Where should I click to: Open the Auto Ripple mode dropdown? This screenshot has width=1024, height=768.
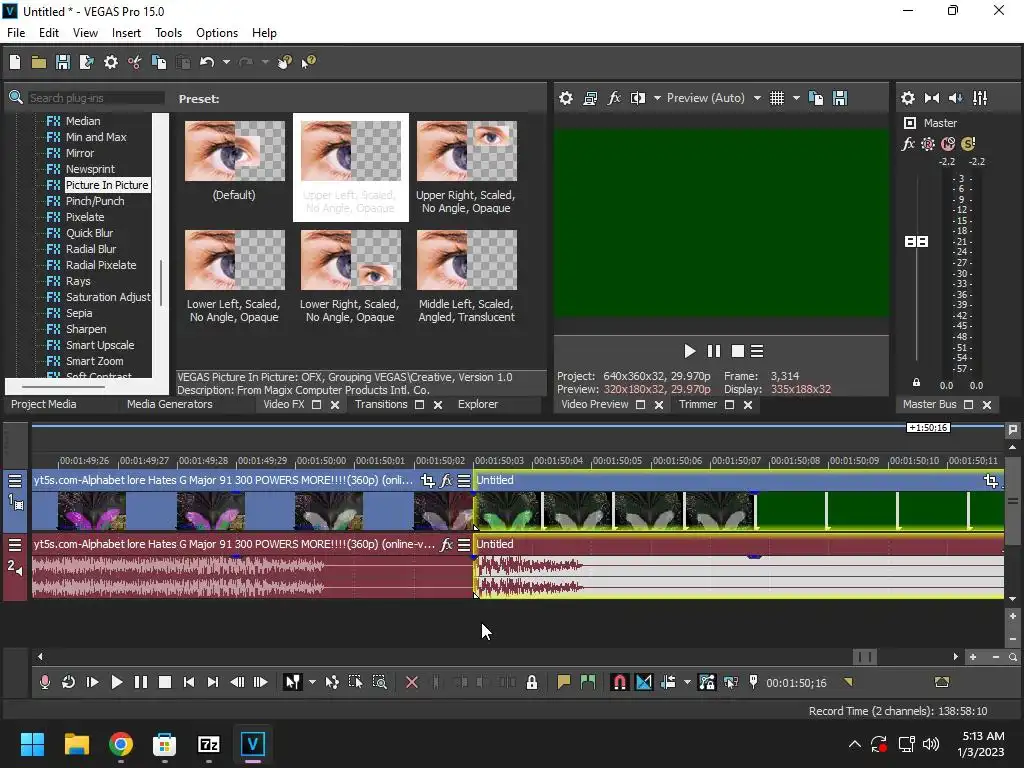(x=687, y=682)
